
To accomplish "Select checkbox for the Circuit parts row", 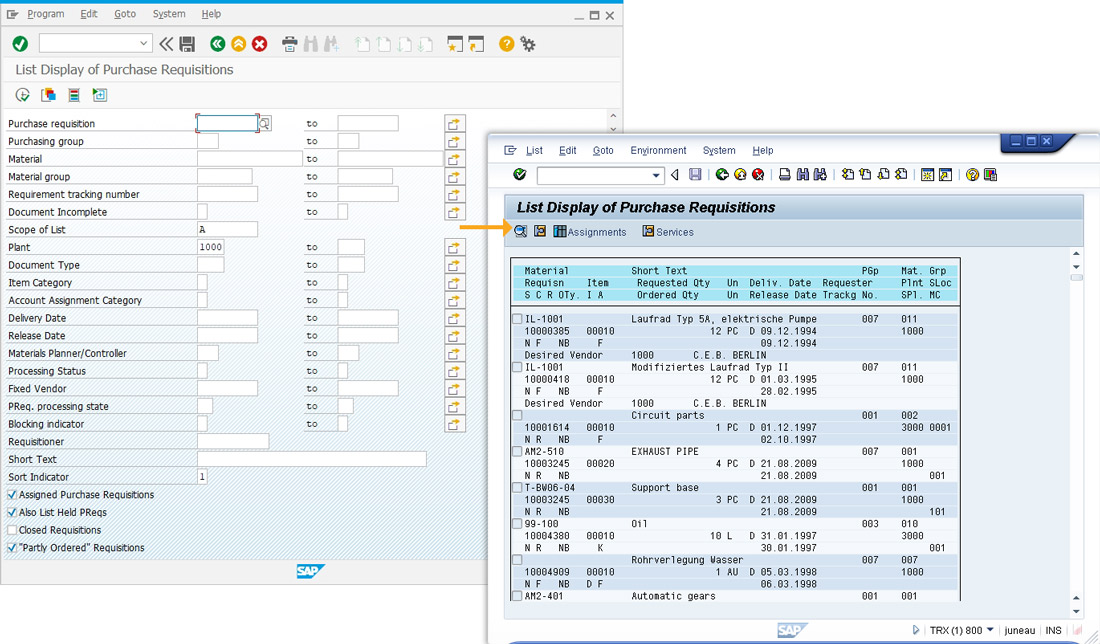I will point(518,415).
